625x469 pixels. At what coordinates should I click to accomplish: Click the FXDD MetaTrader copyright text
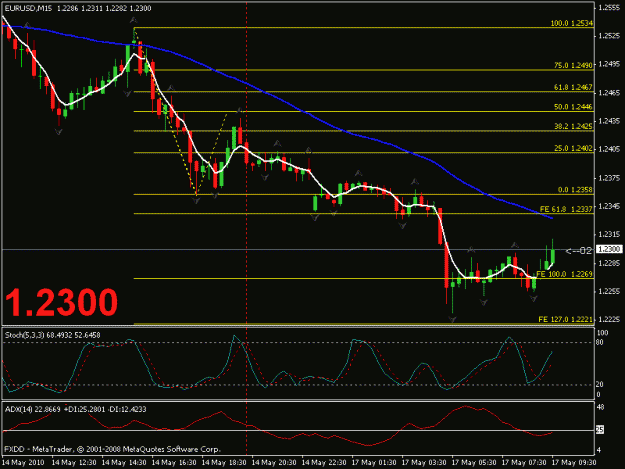[x=112, y=449]
